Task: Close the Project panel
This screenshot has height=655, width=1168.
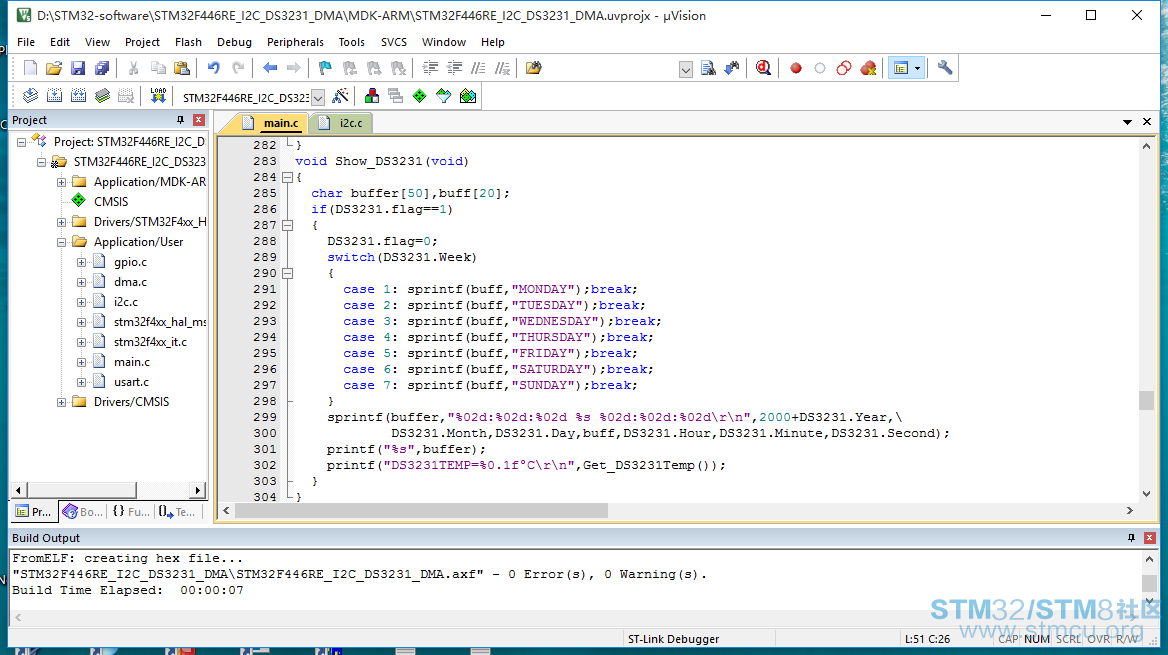Action: (x=198, y=120)
